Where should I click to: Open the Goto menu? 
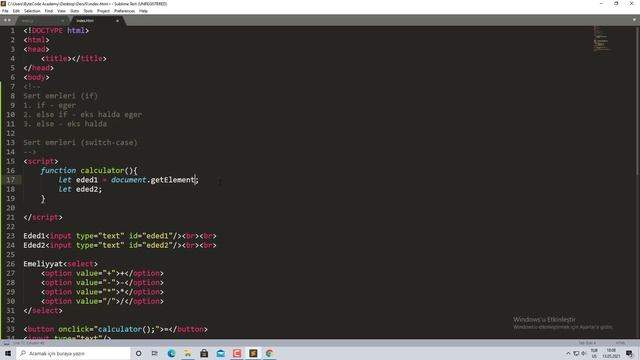[x=74, y=11]
